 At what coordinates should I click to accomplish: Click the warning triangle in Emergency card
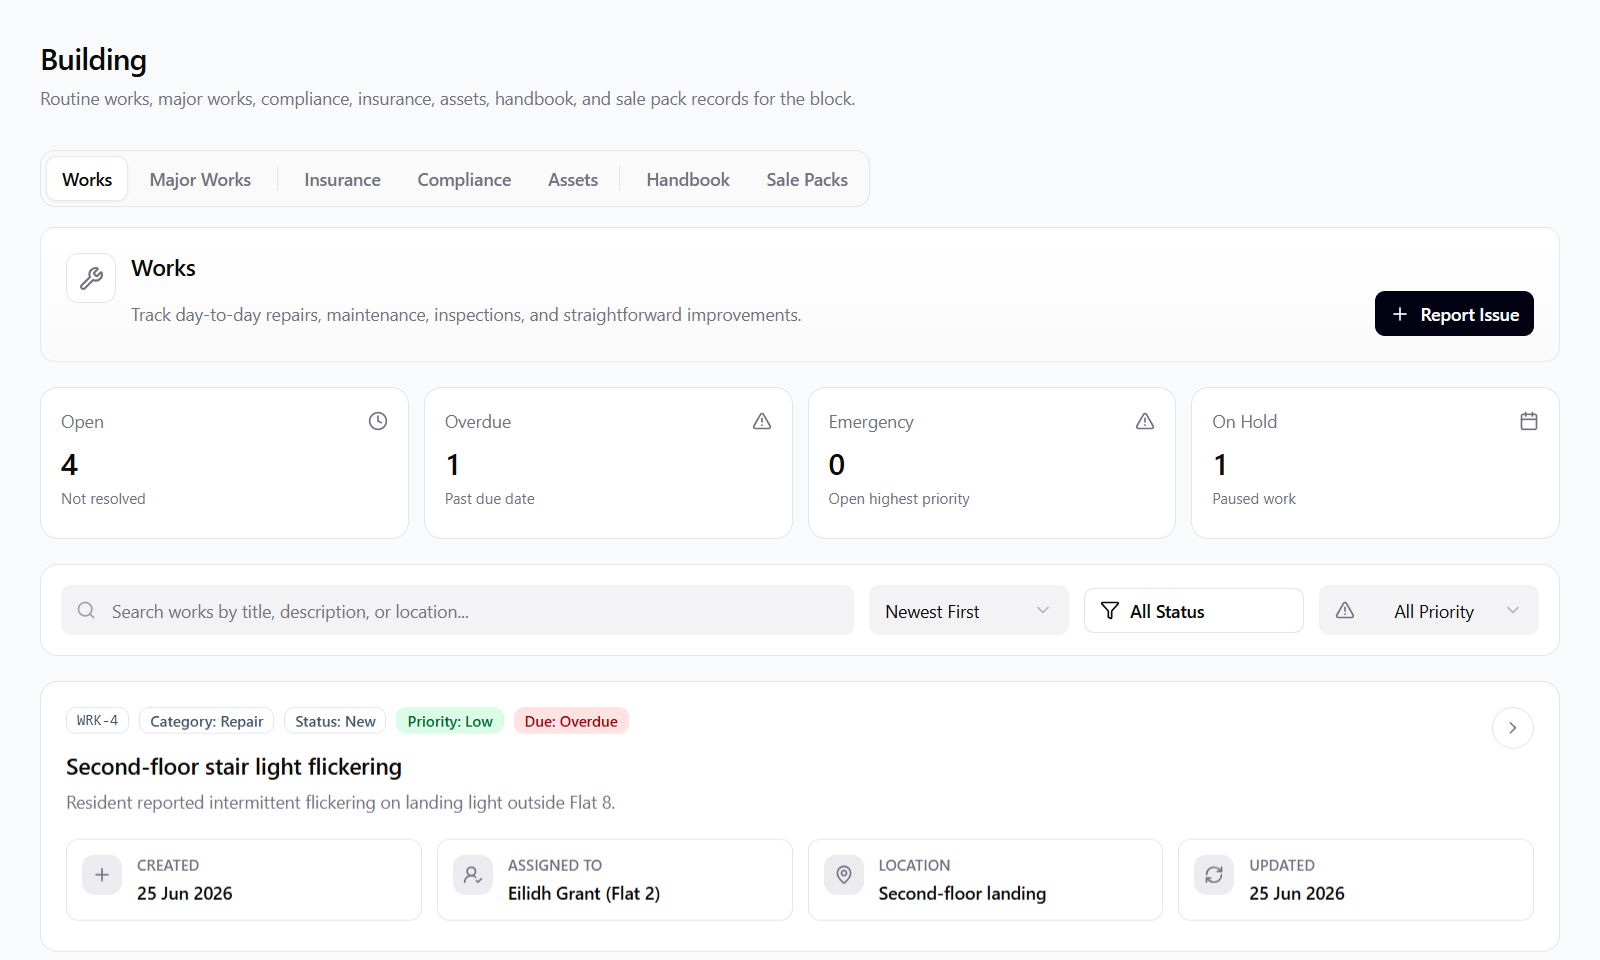1145,421
